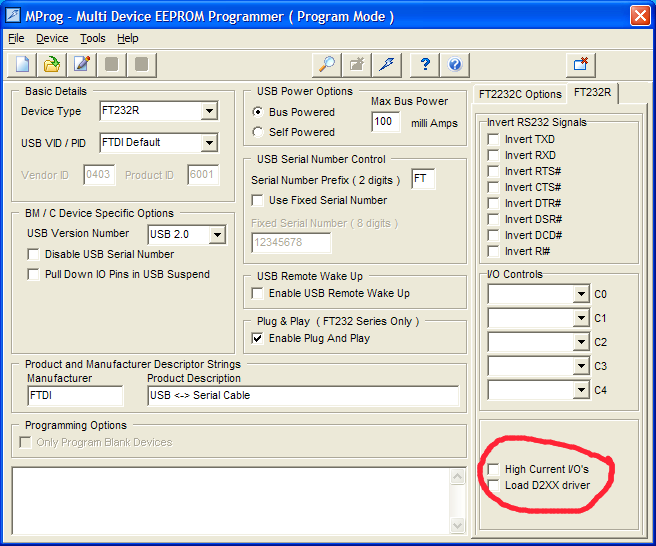
Task: Click the New blank template icon
Action: pyautogui.click(x=22, y=65)
